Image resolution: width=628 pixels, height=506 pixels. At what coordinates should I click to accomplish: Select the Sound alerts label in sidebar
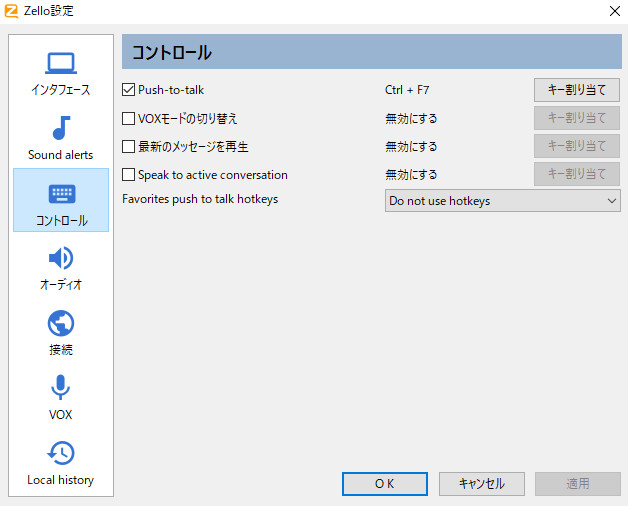60,155
